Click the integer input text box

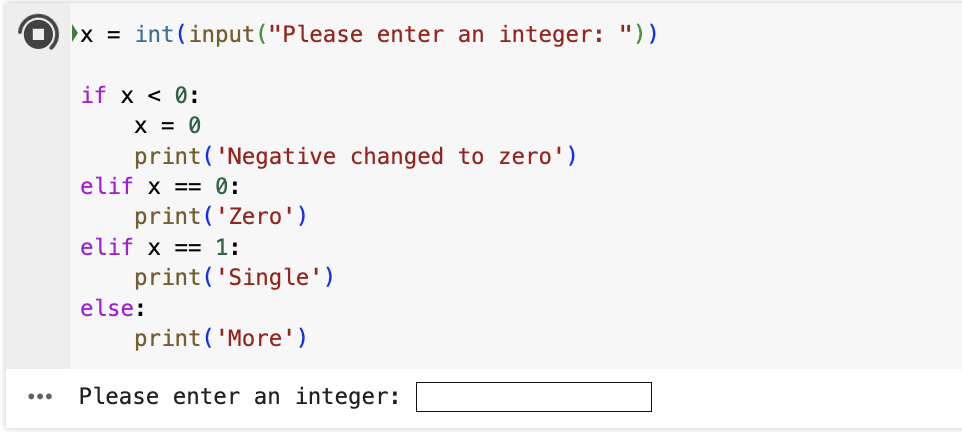pyautogui.click(x=534, y=397)
